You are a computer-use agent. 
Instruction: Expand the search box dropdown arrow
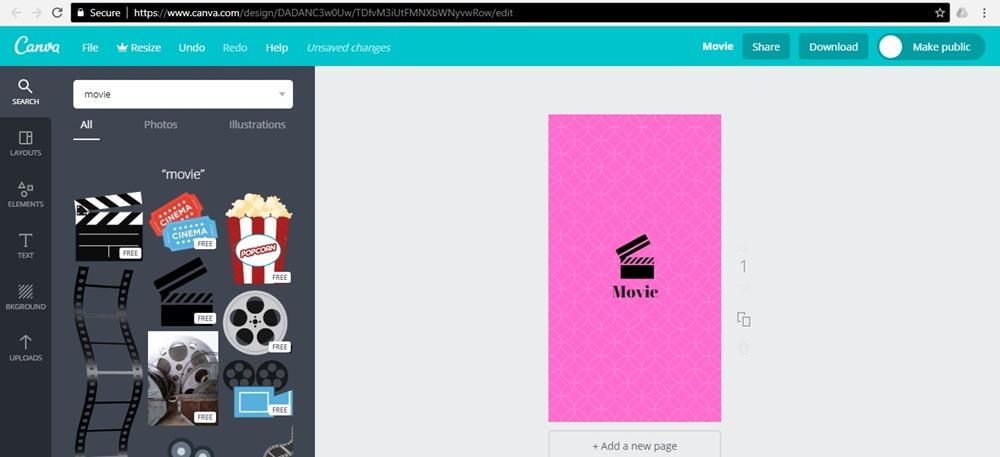[282, 94]
